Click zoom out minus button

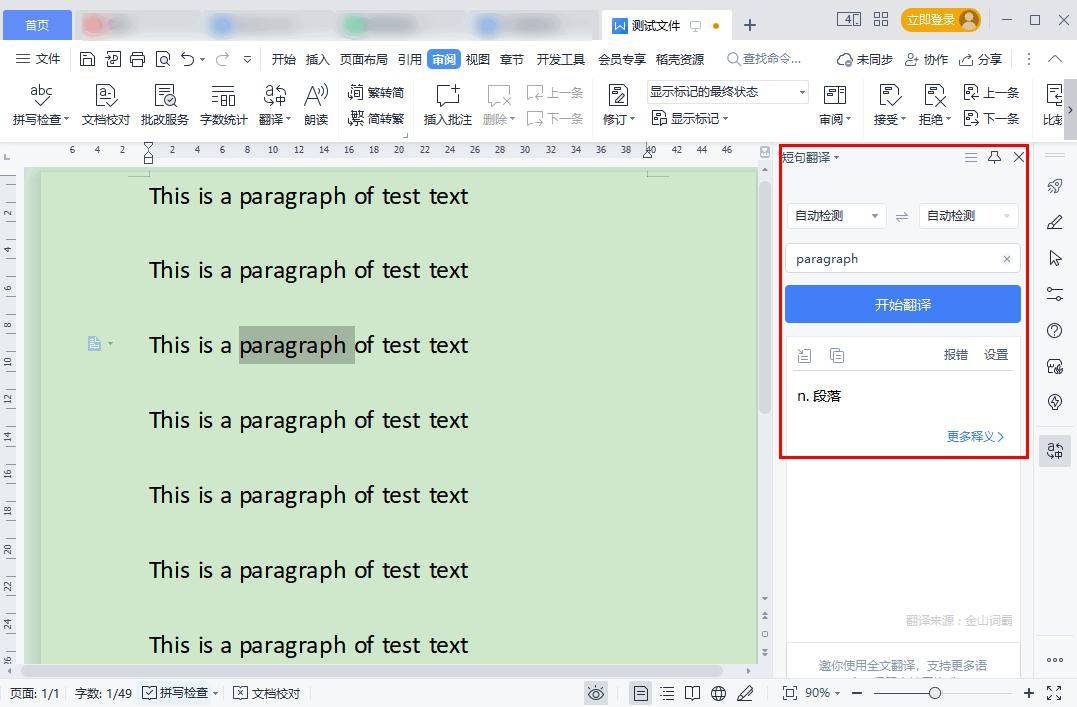coord(857,693)
